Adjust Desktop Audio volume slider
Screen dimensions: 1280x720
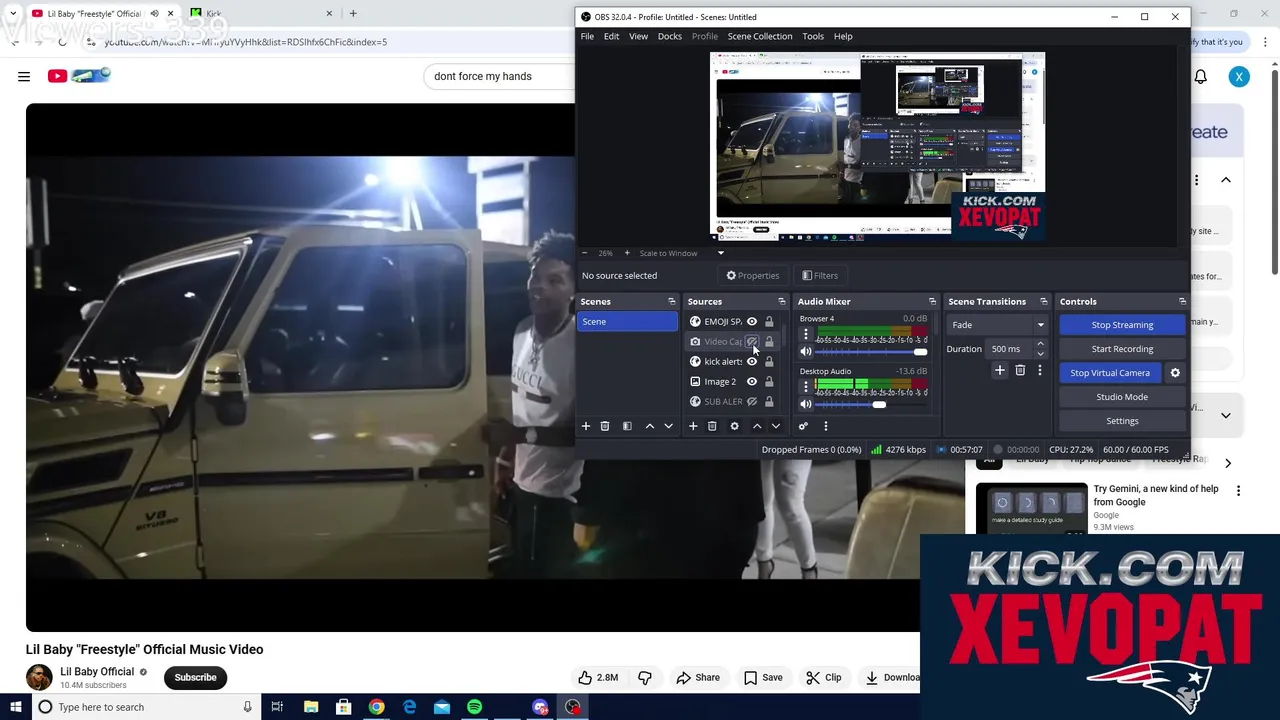click(871, 404)
